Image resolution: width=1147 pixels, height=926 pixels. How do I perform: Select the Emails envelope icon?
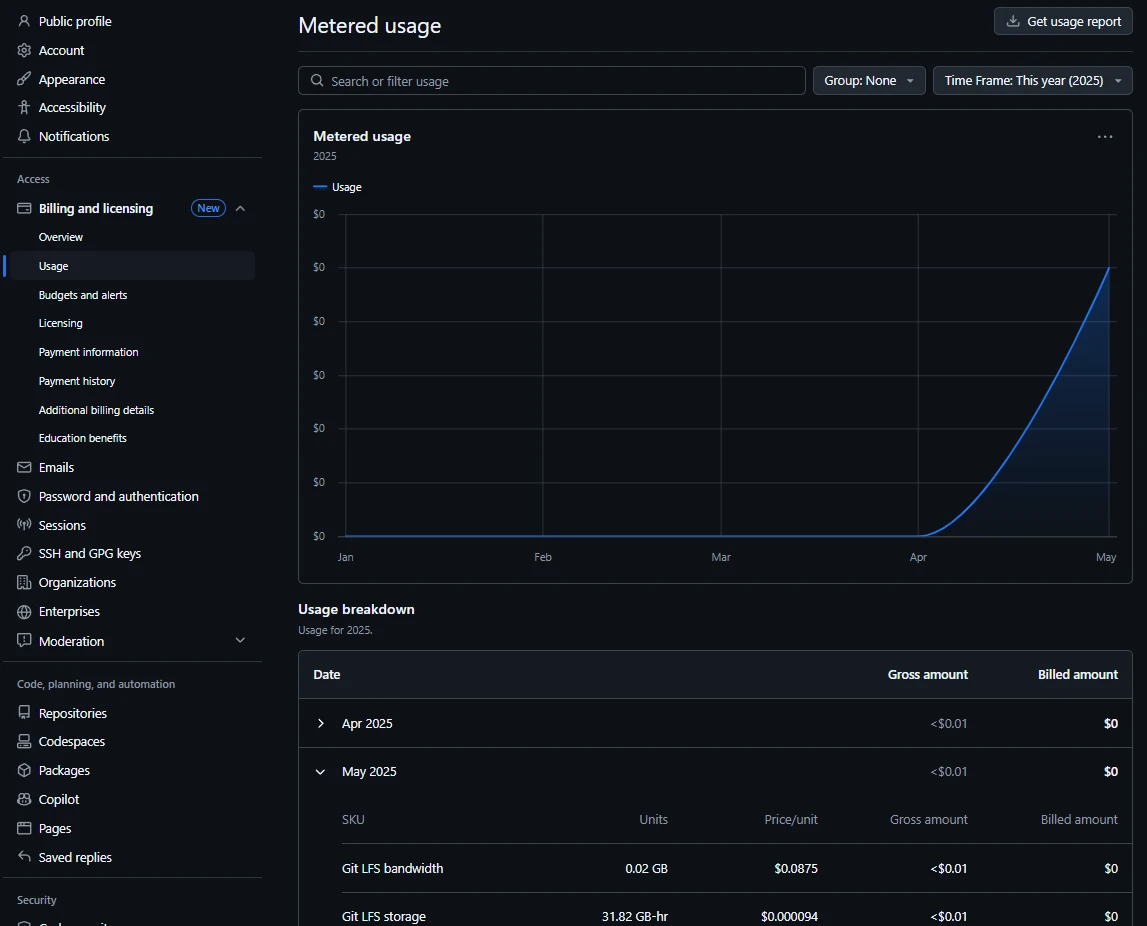tap(22, 467)
